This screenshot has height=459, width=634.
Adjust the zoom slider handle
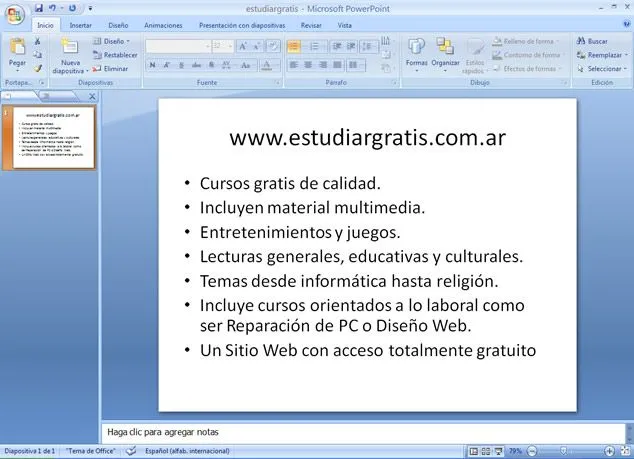click(563, 451)
